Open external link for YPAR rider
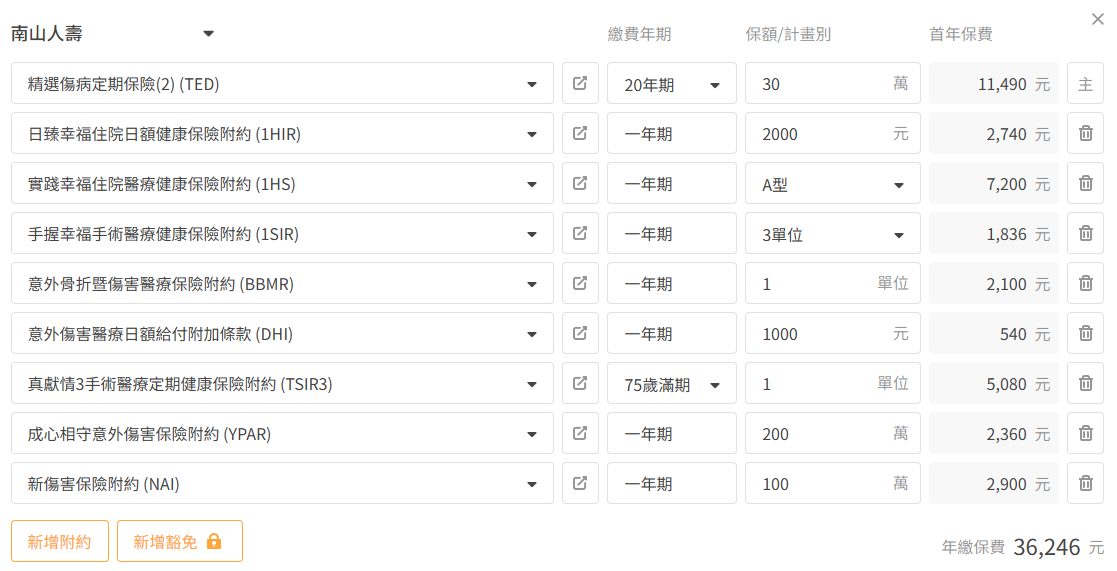Viewport: 1117px width, 571px height. [x=580, y=433]
